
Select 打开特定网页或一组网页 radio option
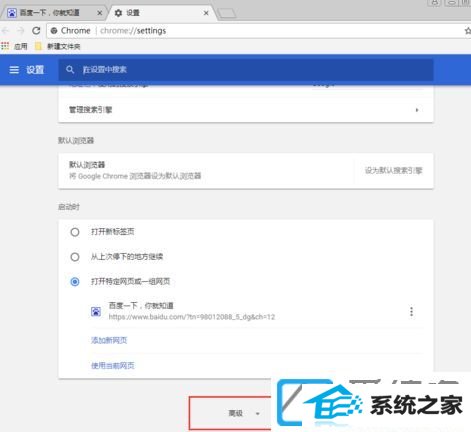(x=75, y=282)
